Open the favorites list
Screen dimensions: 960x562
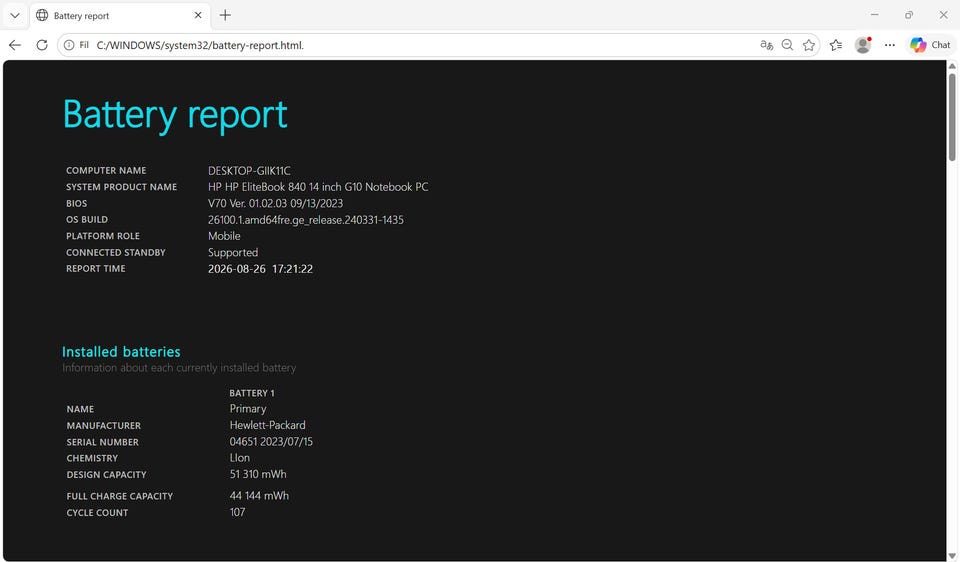[x=836, y=45]
